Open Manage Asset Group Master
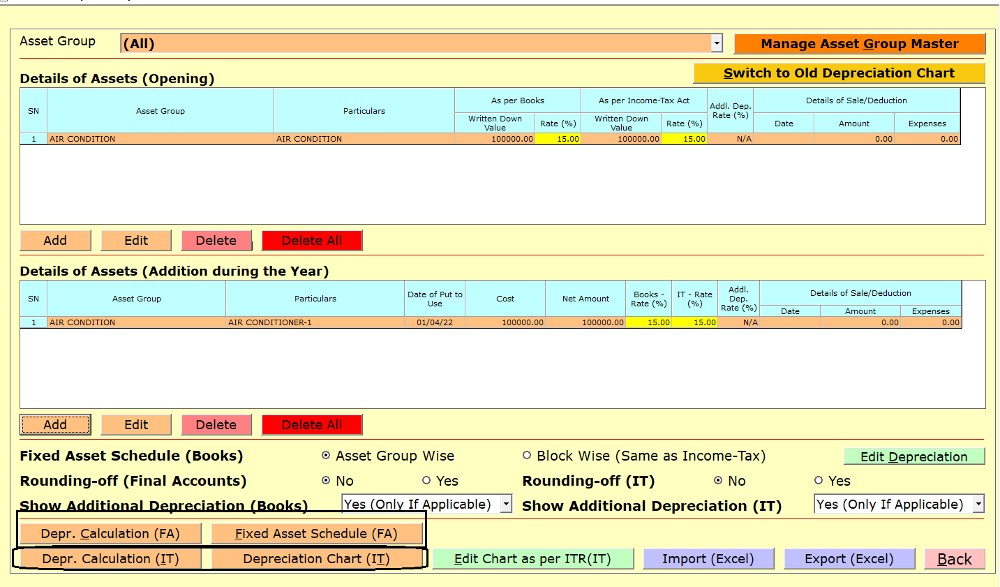The height and width of the screenshot is (587, 1000). (859, 44)
